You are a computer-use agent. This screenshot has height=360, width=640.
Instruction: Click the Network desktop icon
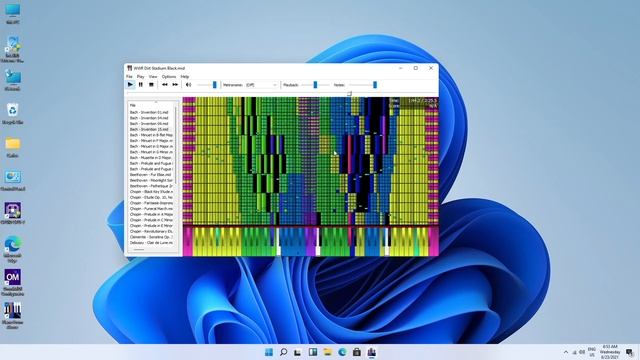(x=13, y=80)
